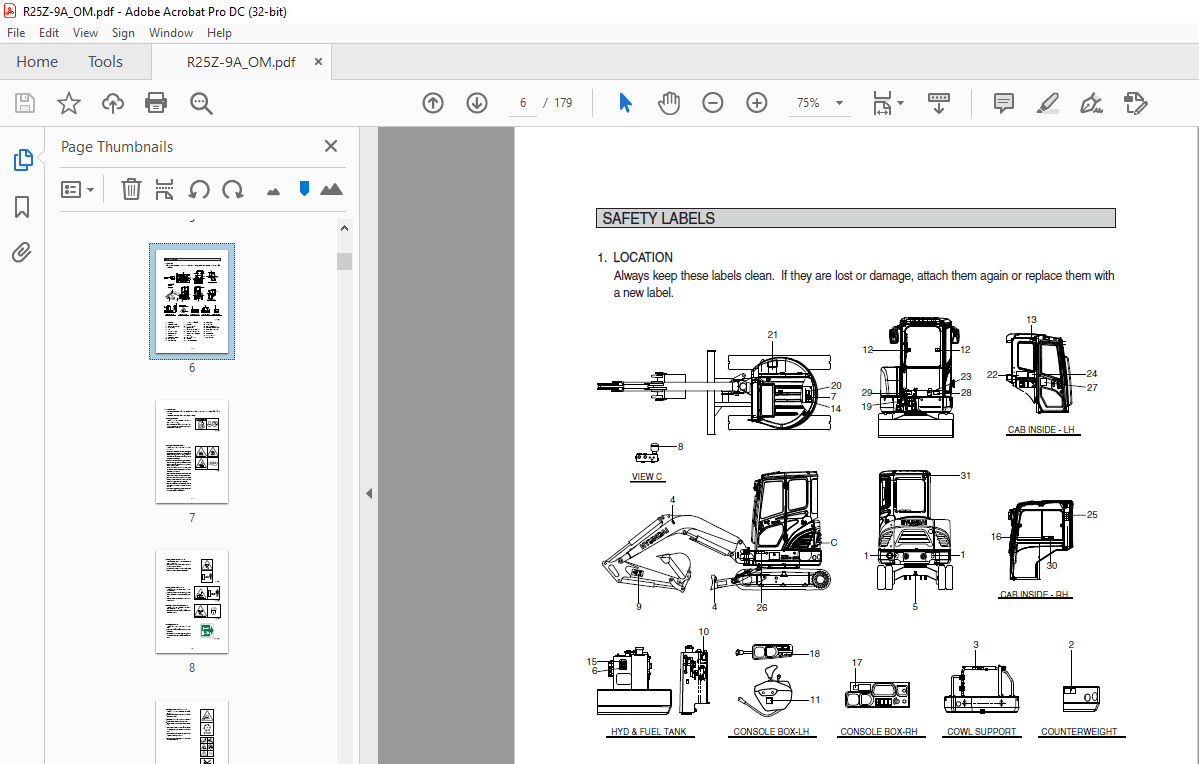
Task: Switch to the Tools tab
Action: tap(105, 62)
